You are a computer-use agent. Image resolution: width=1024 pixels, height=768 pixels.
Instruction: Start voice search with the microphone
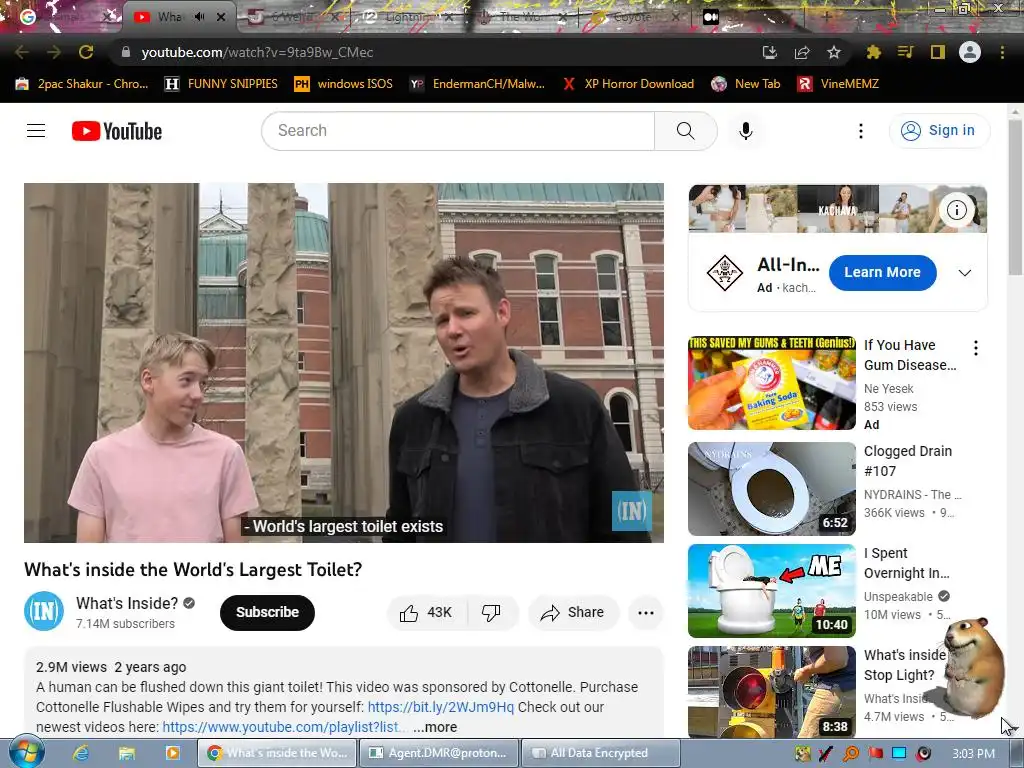click(x=745, y=131)
